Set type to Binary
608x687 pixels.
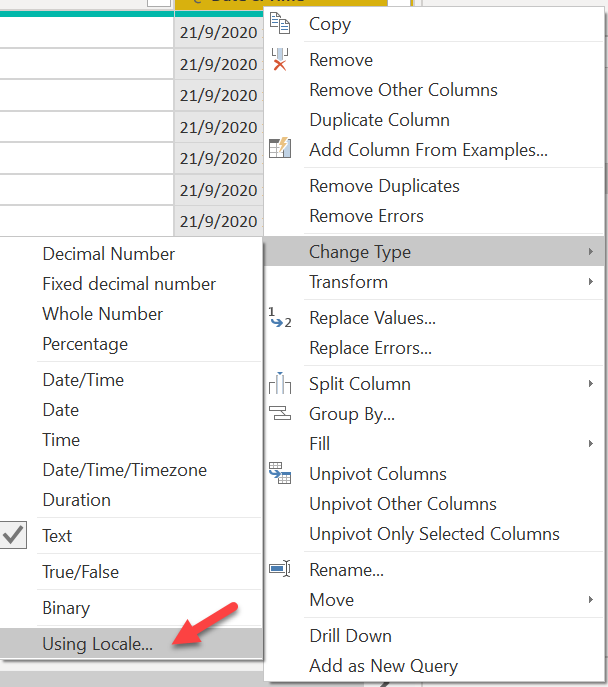tap(66, 608)
